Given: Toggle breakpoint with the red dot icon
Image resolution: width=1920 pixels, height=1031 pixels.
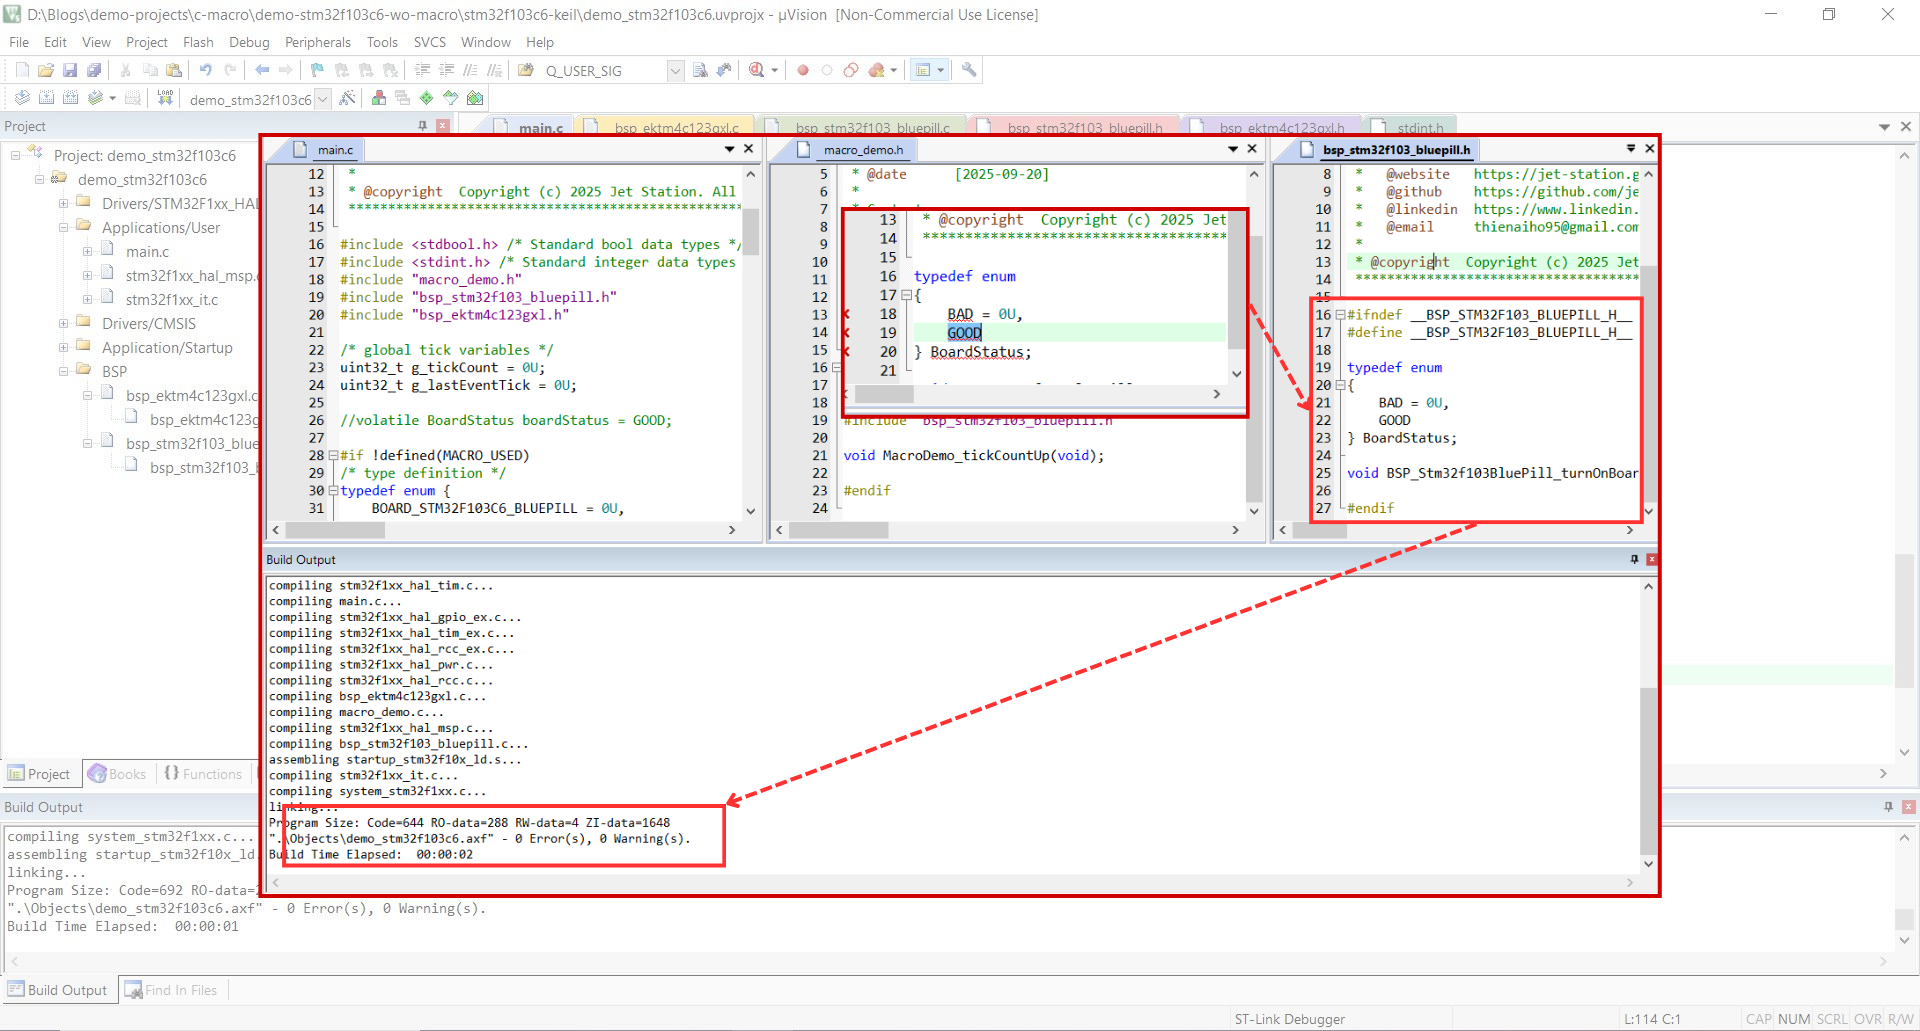Looking at the screenshot, I should click(x=802, y=70).
